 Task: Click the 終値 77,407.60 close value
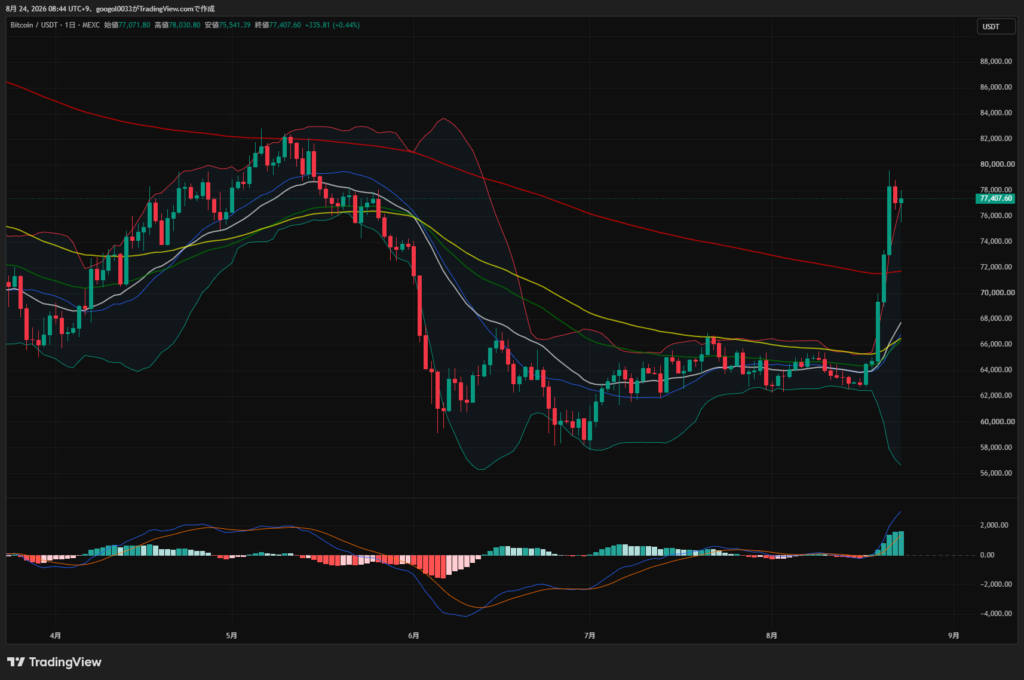click(278, 25)
